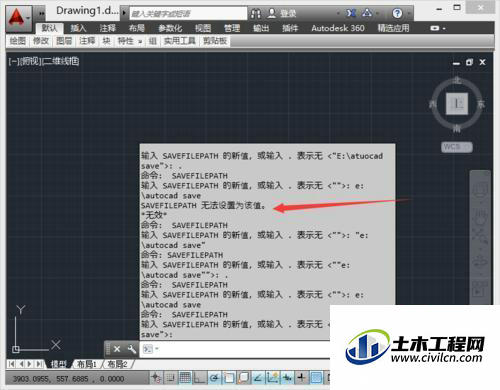Viewport: 500px width, 390px height.
Task: Switch to the 参数化 ribbon tab
Action: (x=170, y=28)
